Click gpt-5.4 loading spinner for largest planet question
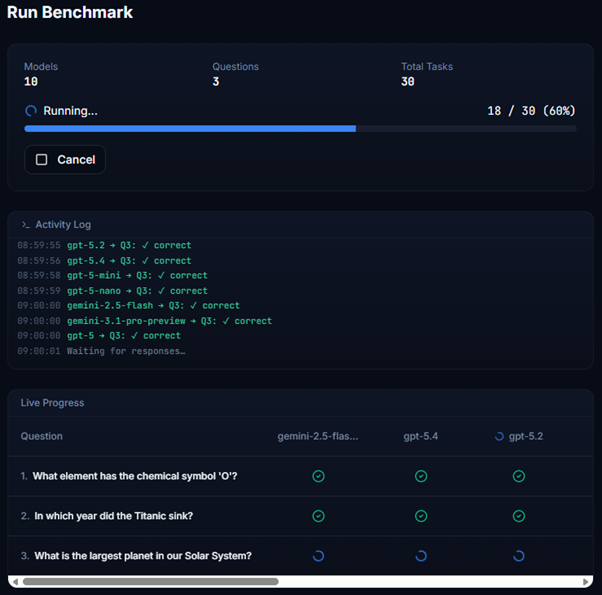The height and width of the screenshot is (595, 602). pyautogui.click(x=421, y=556)
